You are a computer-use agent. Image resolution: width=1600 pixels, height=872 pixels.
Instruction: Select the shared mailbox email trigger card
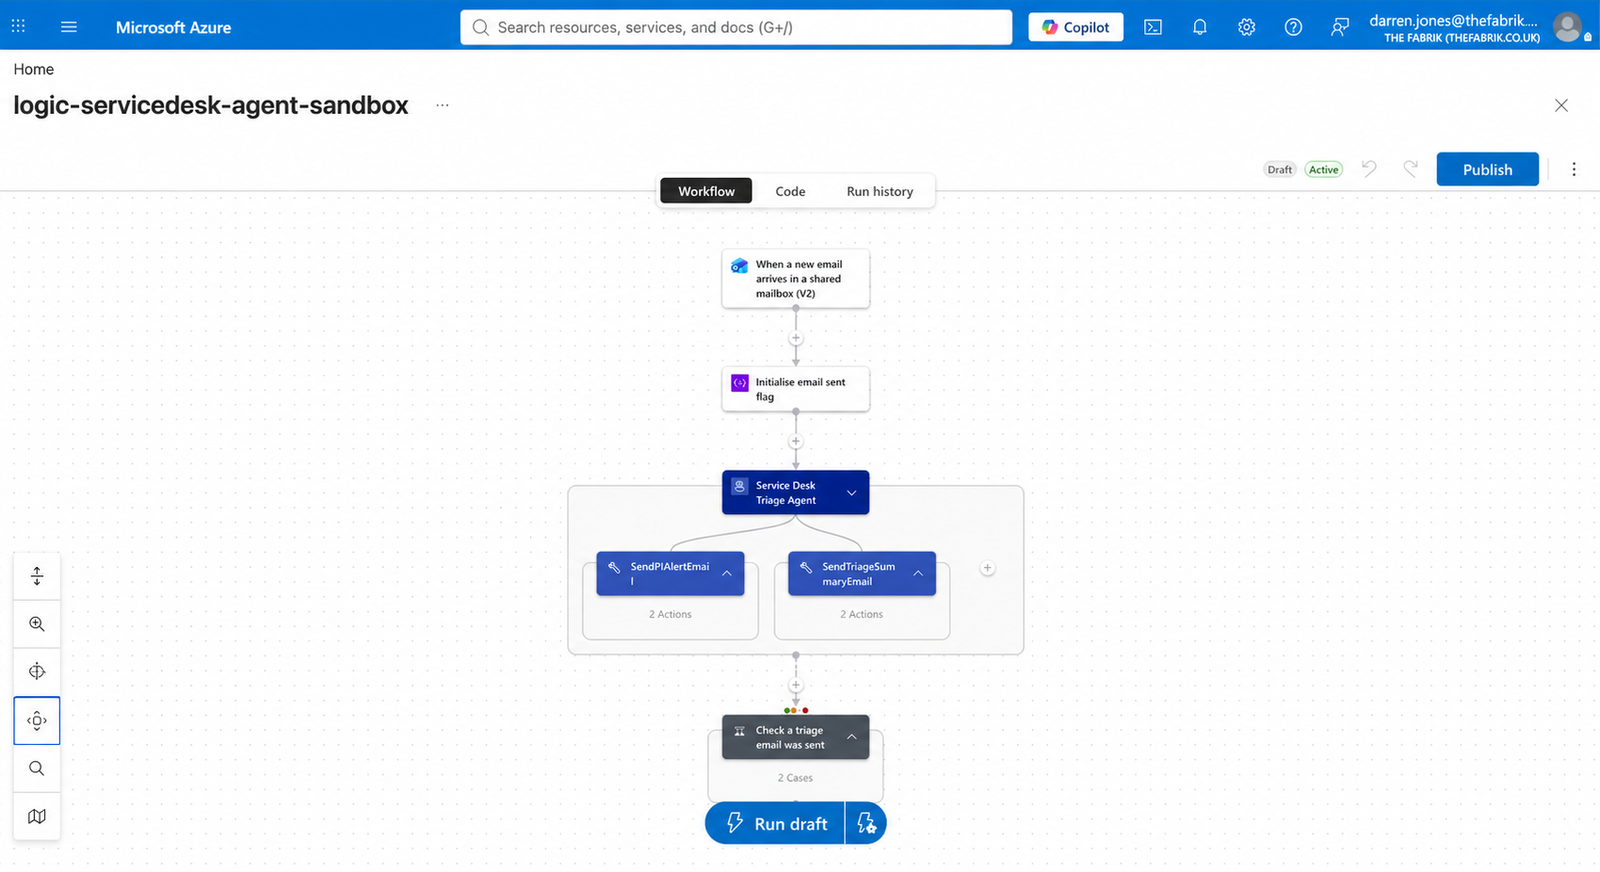(x=796, y=278)
